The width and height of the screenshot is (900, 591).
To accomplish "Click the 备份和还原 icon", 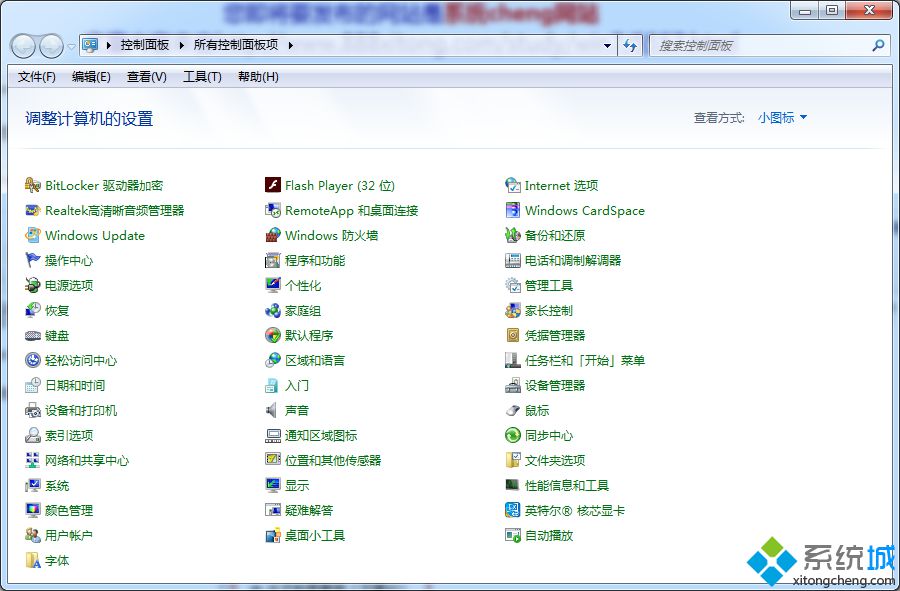I will point(513,235).
